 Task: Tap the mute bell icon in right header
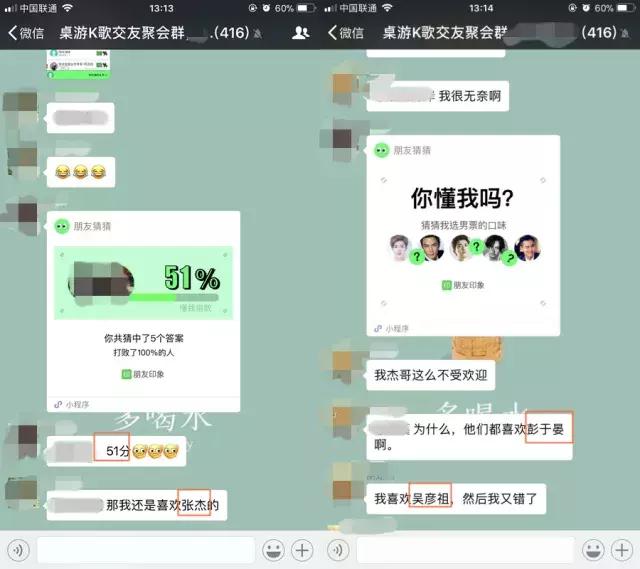[625, 33]
